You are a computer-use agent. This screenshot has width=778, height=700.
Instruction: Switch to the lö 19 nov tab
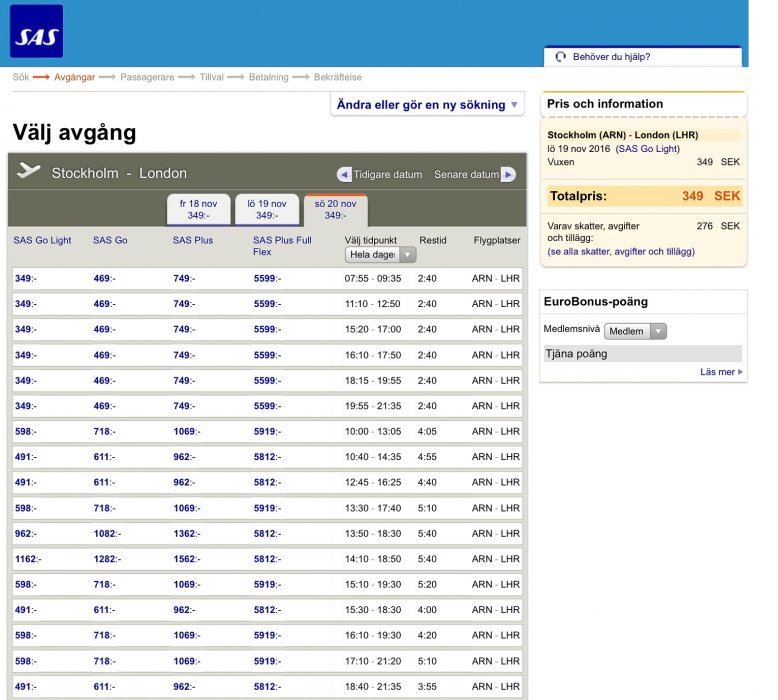tap(267, 209)
